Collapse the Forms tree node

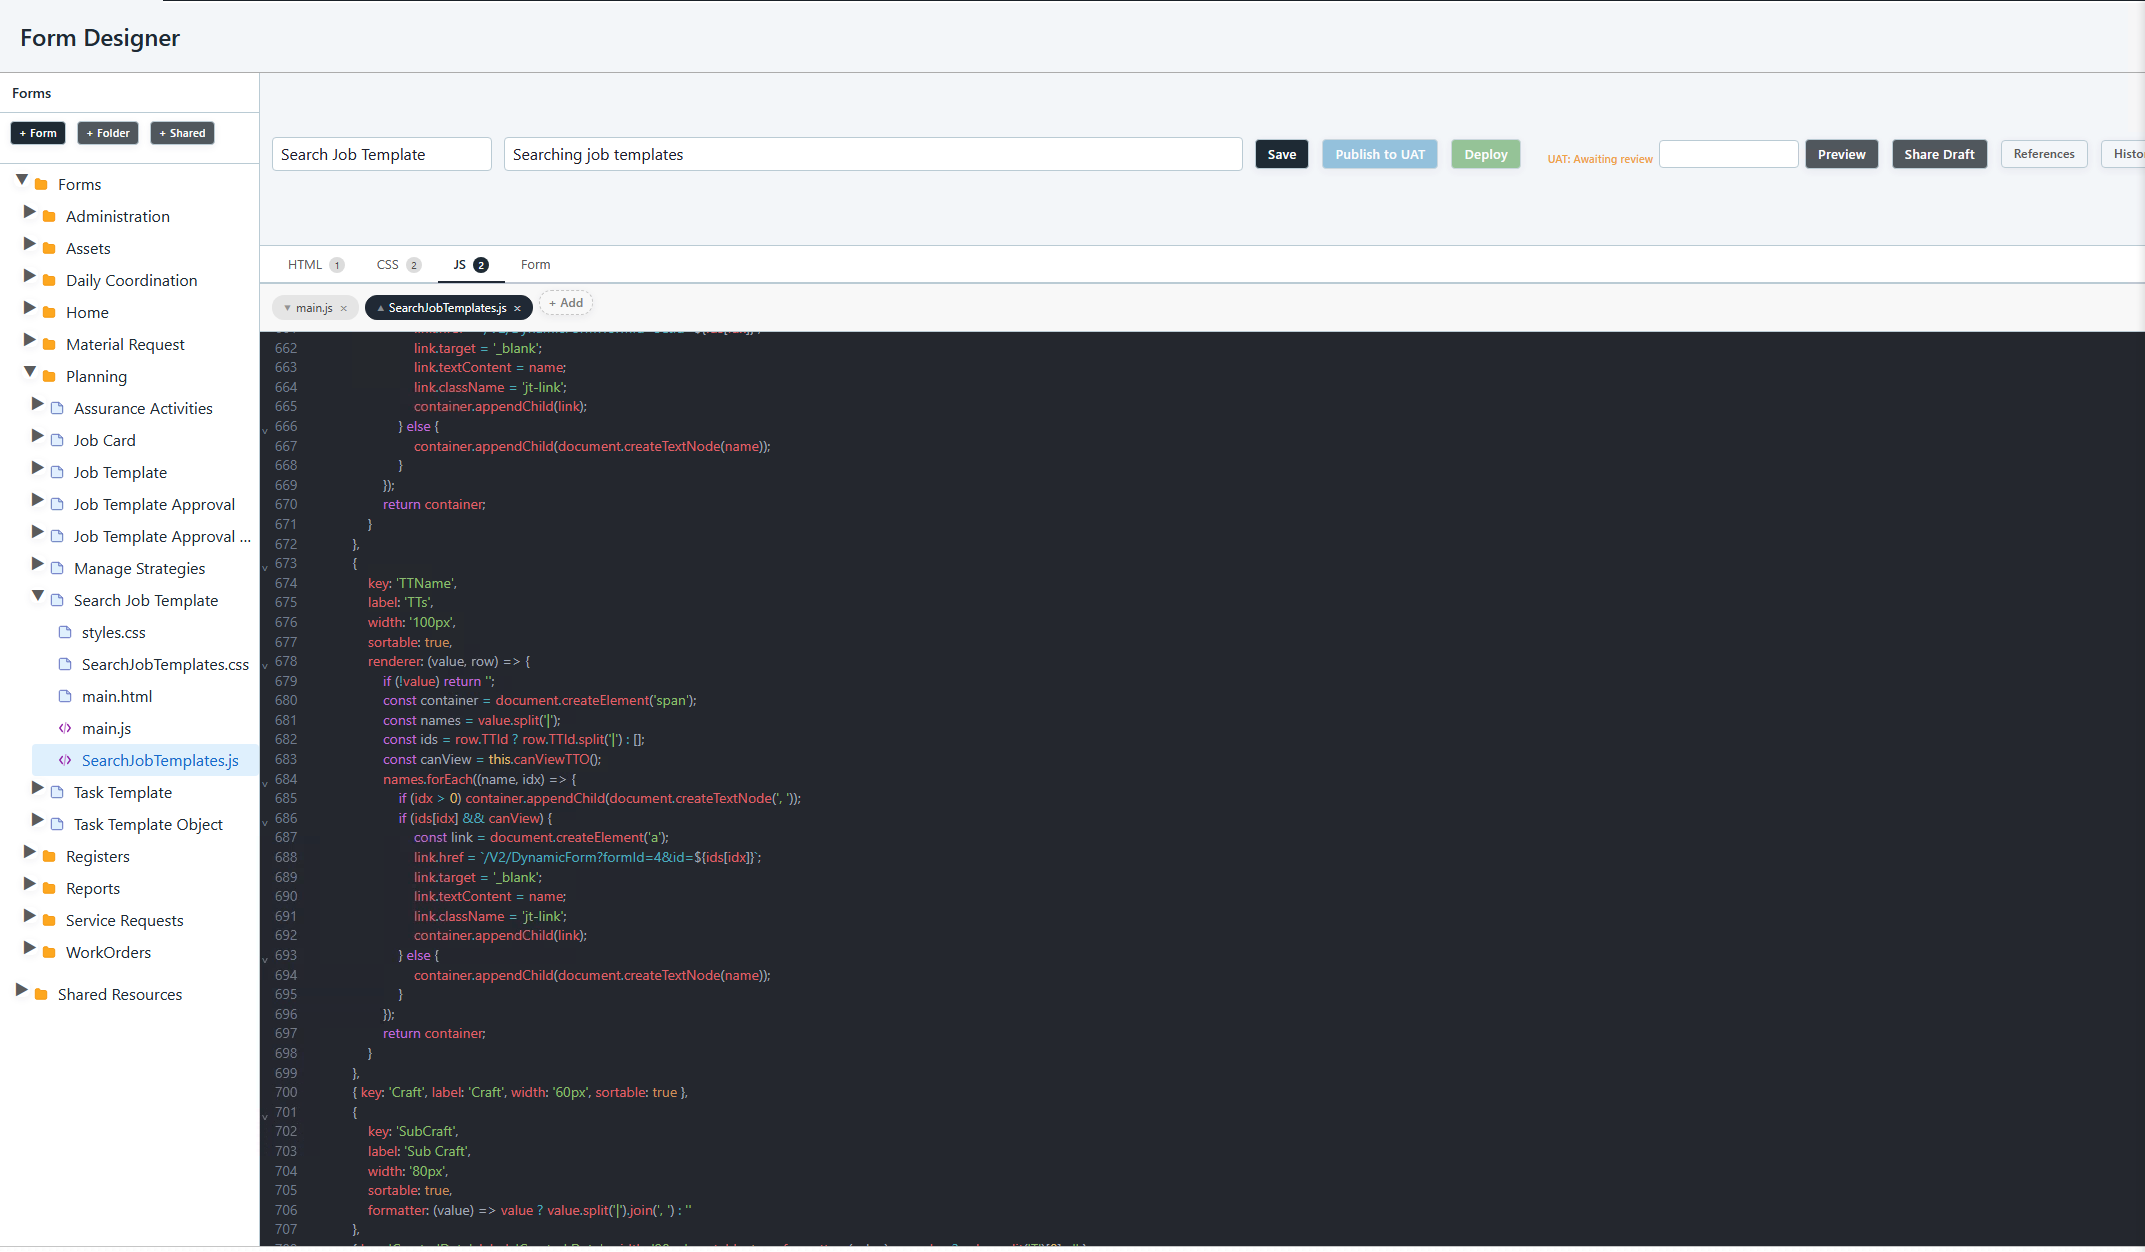tap(21, 180)
